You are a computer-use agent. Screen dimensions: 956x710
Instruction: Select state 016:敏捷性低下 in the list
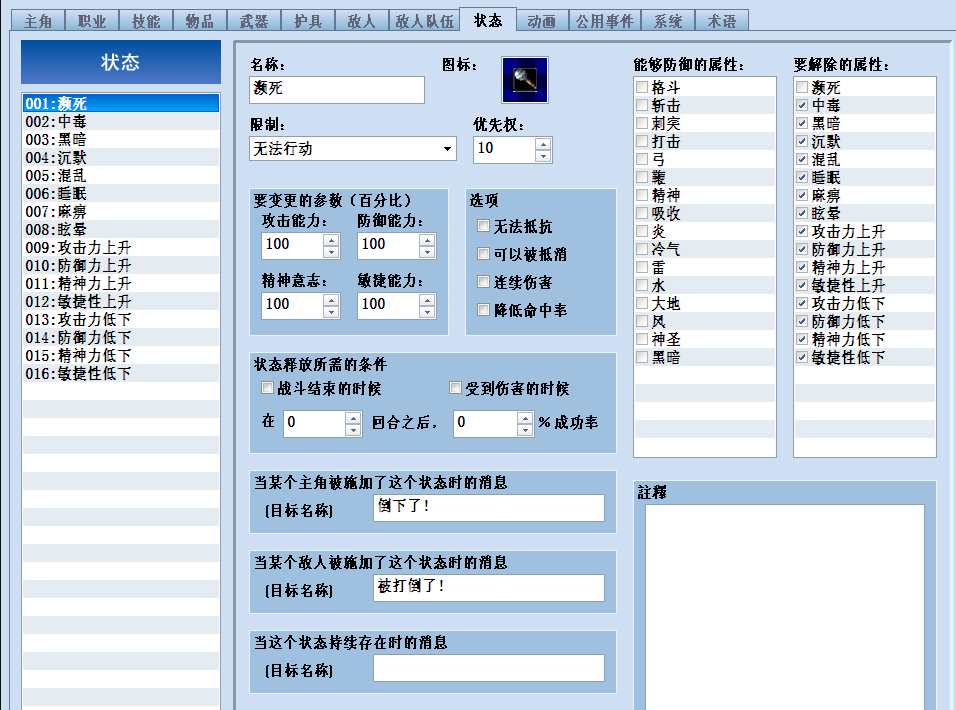(121, 373)
